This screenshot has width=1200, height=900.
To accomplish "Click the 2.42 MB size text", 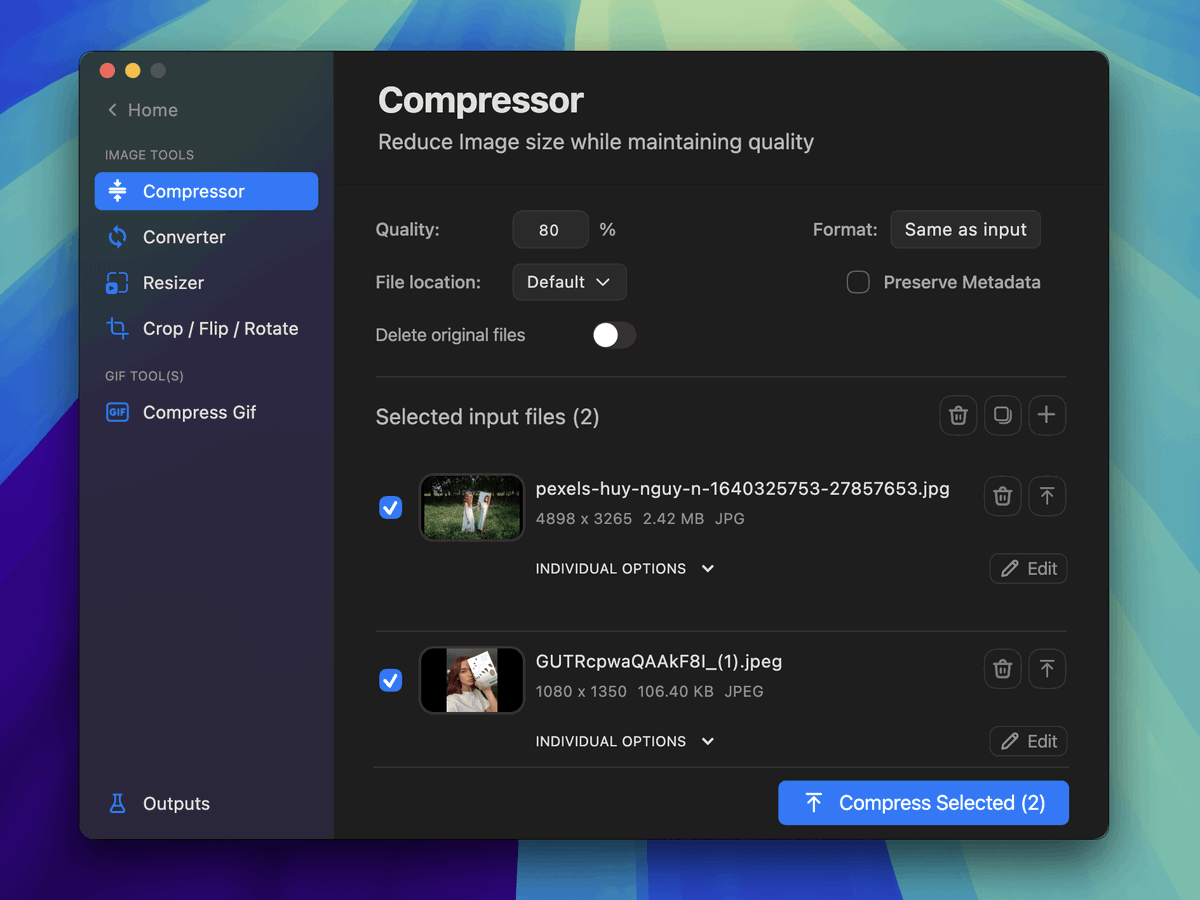I will click(x=674, y=519).
